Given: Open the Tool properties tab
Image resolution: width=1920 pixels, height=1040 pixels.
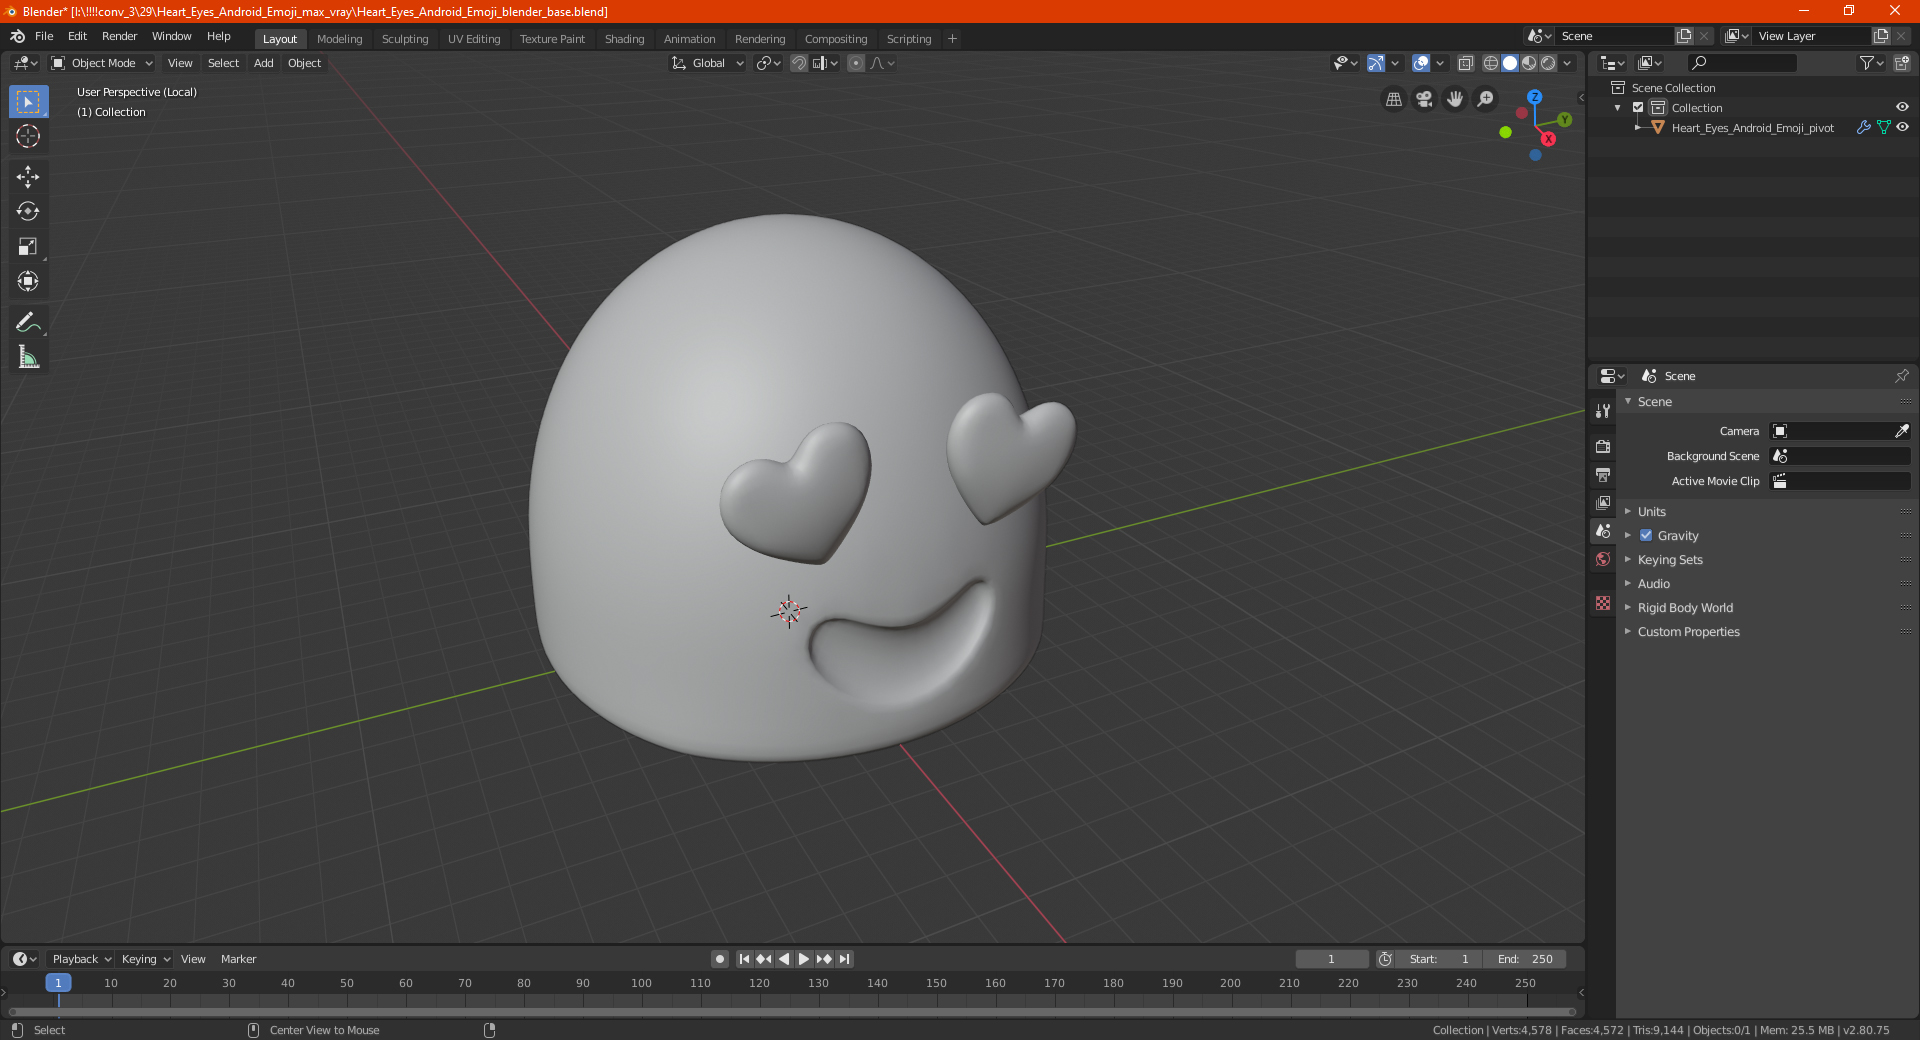Looking at the screenshot, I should 1603,411.
